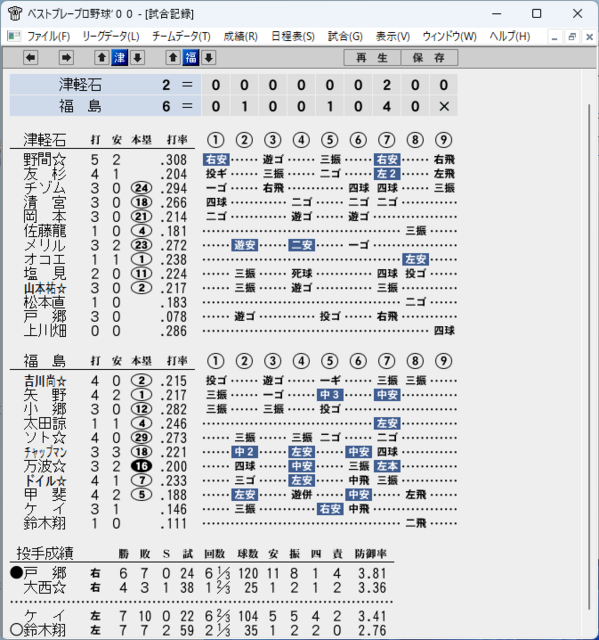
Task: Click up arrow beside the 津 team icon
Action: [102, 58]
